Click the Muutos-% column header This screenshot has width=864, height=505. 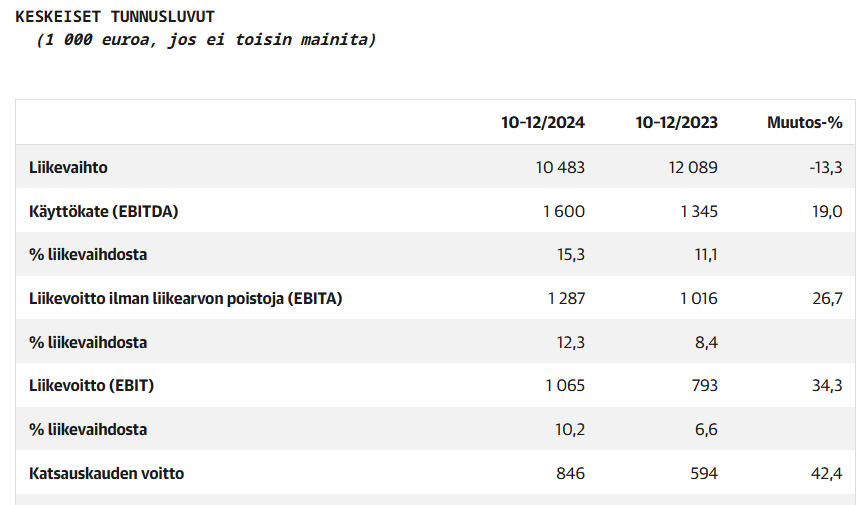[x=805, y=123]
